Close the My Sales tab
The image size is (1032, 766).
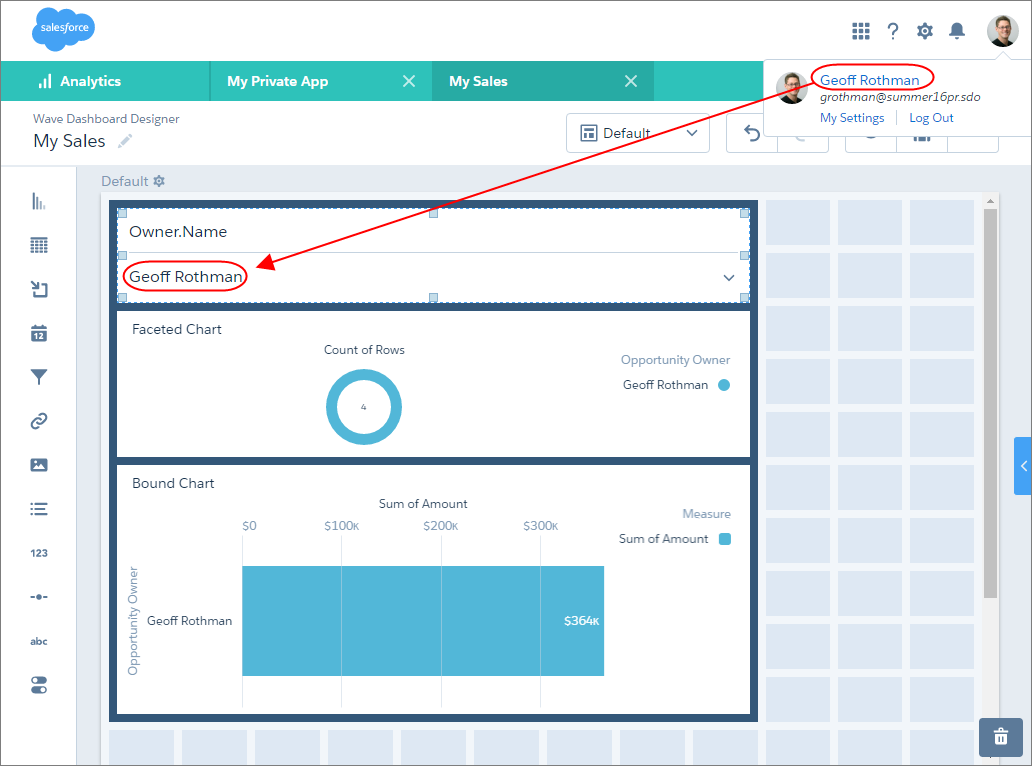coord(631,81)
